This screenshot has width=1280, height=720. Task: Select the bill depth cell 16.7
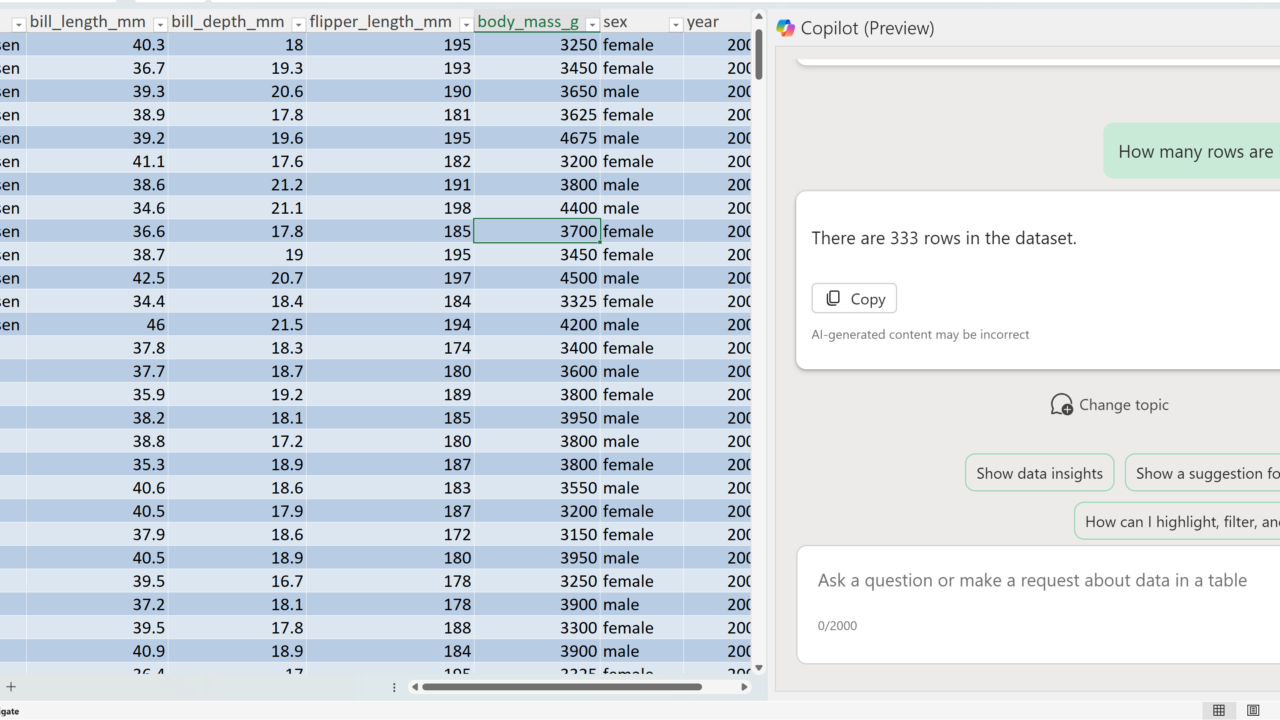tap(238, 581)
